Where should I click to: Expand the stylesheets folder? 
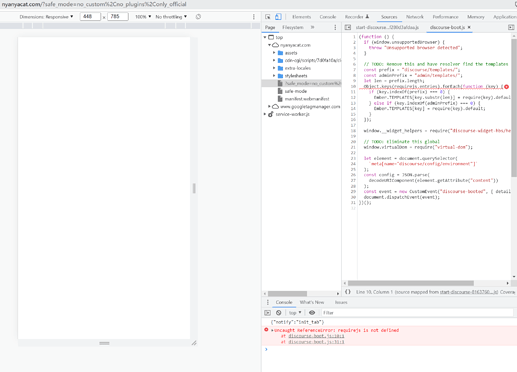274,76
